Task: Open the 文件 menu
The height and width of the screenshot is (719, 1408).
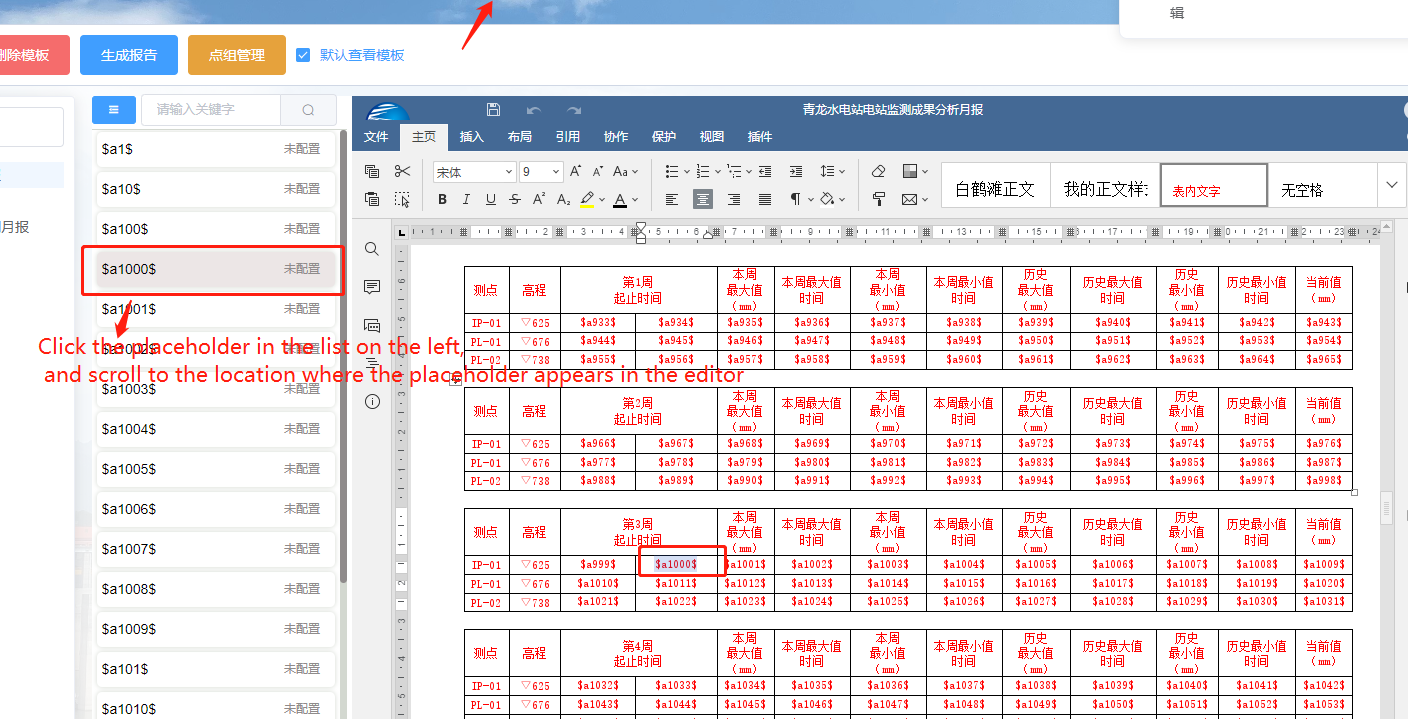Action: [x=376, y=137]
